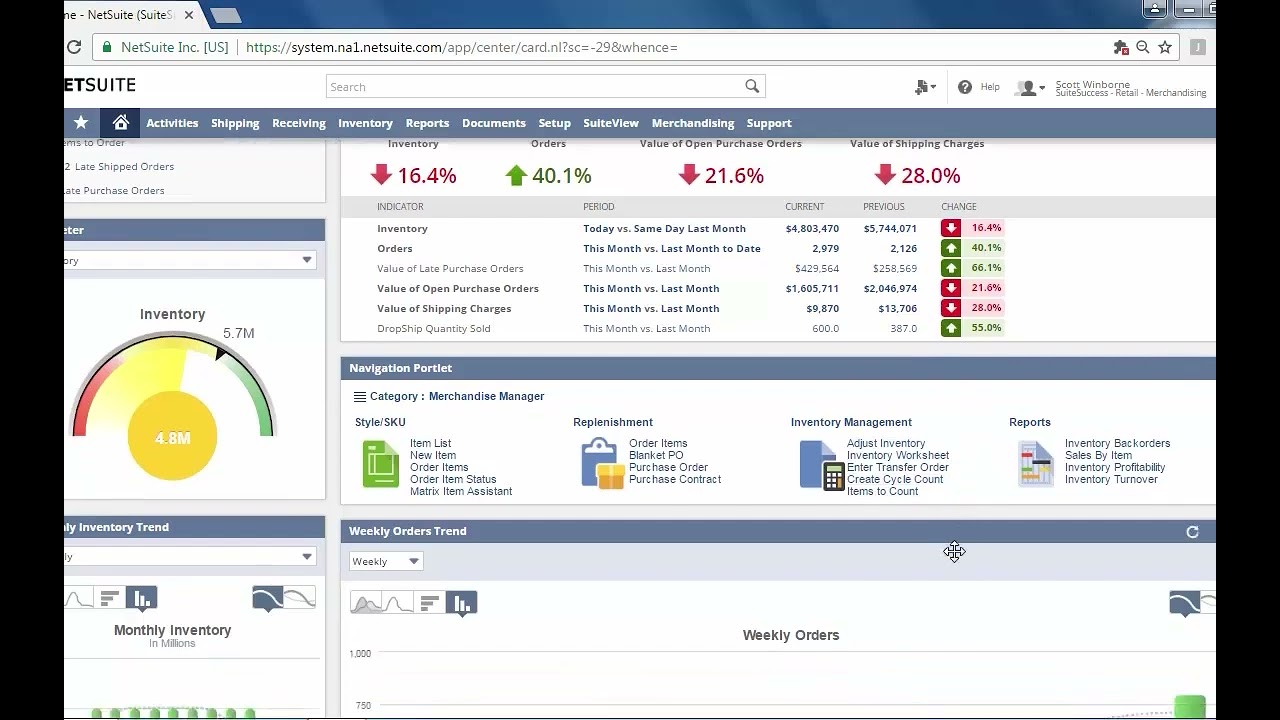Open the Blanket PO link
Screen dimensions: 1280x720
(656, 455)
